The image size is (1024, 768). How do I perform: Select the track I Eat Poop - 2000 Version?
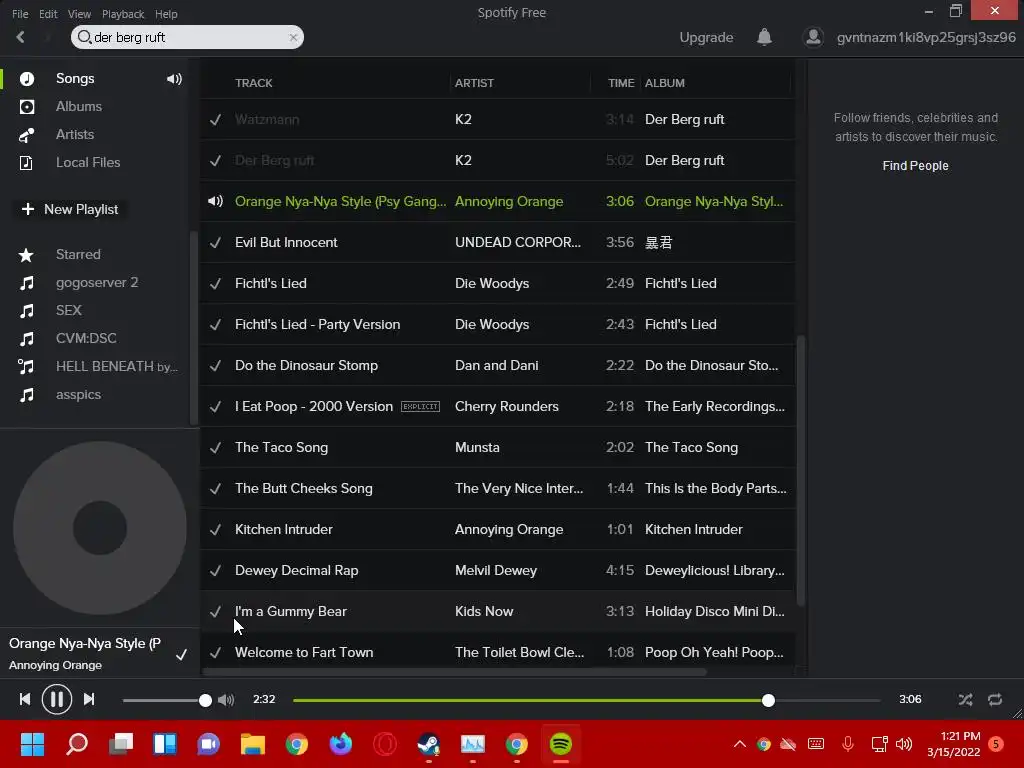pos(313,406)
